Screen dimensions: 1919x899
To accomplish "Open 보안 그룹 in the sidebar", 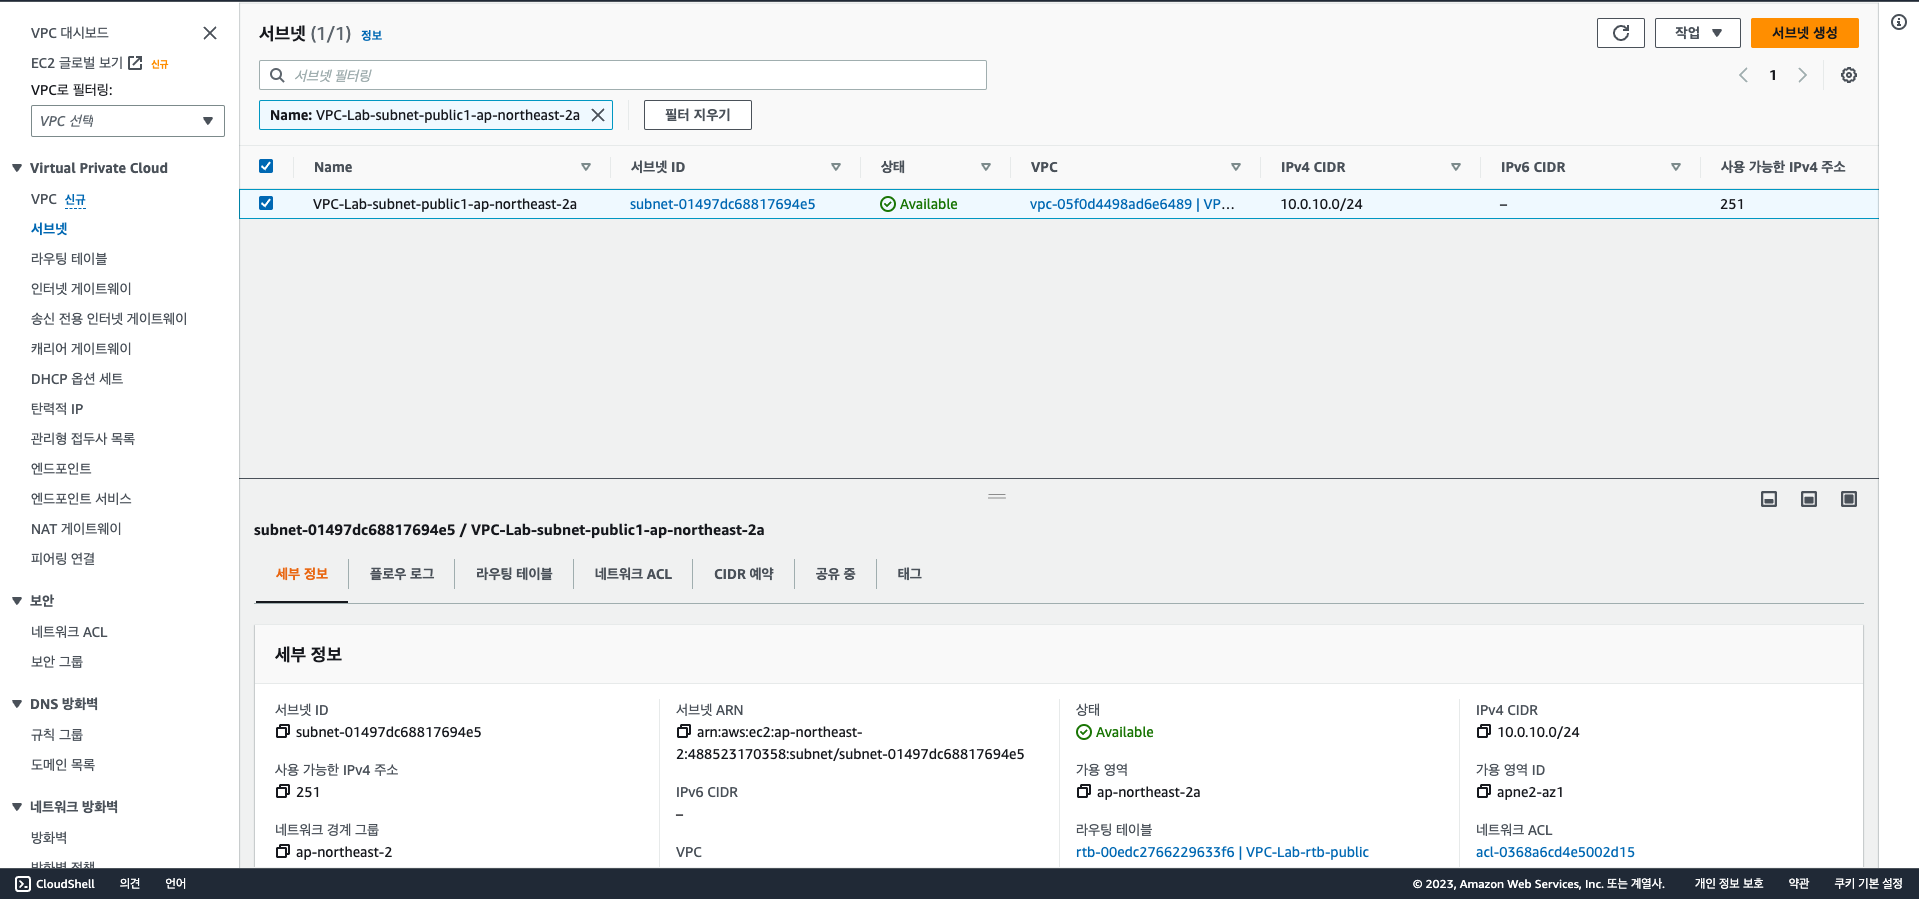I will click(57, 662).
